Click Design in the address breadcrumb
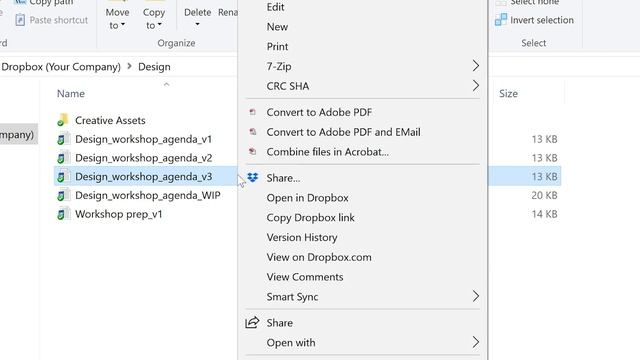Image resolution: width=640 pixels, height=360 pixels. click(154, 67)
